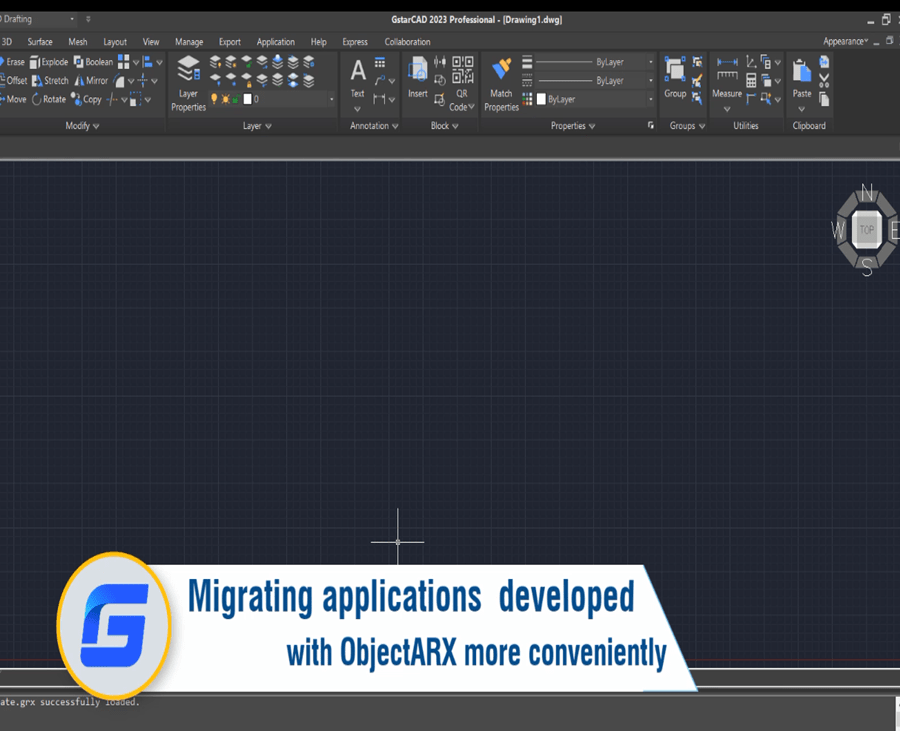Viewport: 900px width, 731px height.
Task: Click the Match Properties tool
Action: (502, 78)
